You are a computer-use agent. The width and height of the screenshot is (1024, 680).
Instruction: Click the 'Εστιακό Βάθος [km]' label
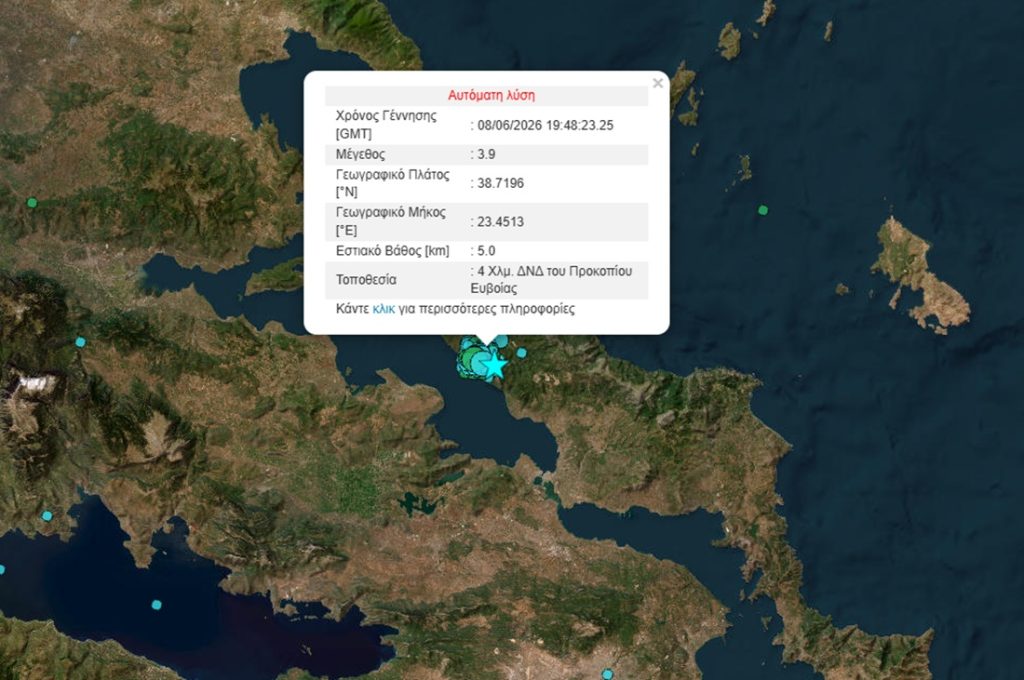point(392,251)
